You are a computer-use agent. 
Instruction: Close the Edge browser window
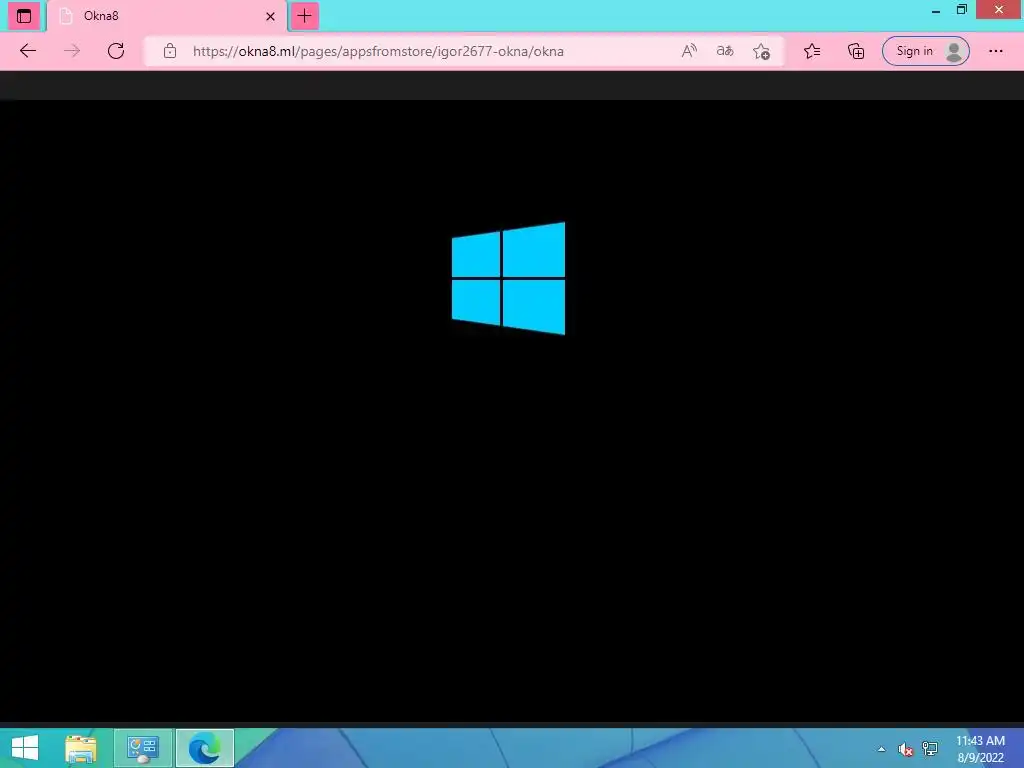coord(999,9)
